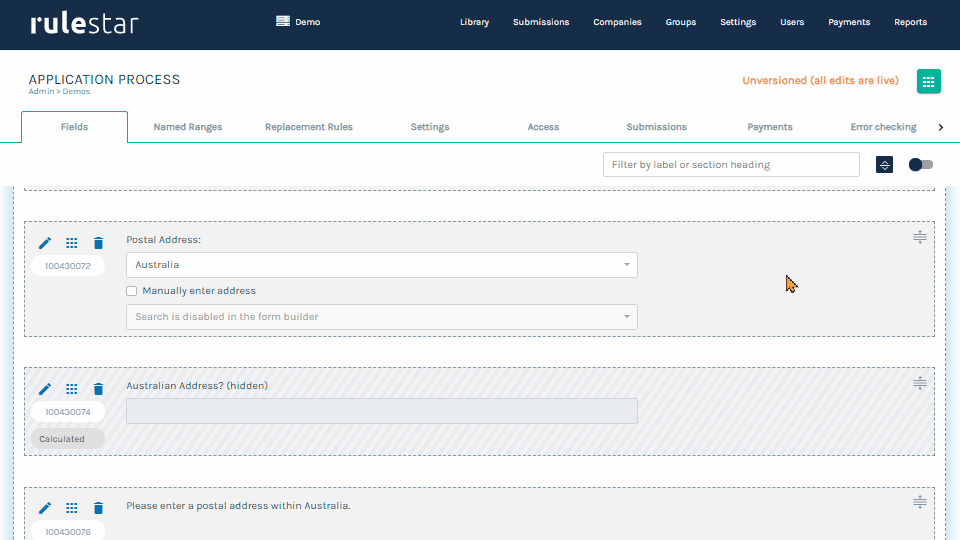
Task: Edit the Postal Address field with pencil
Action: tap(45, 243)
